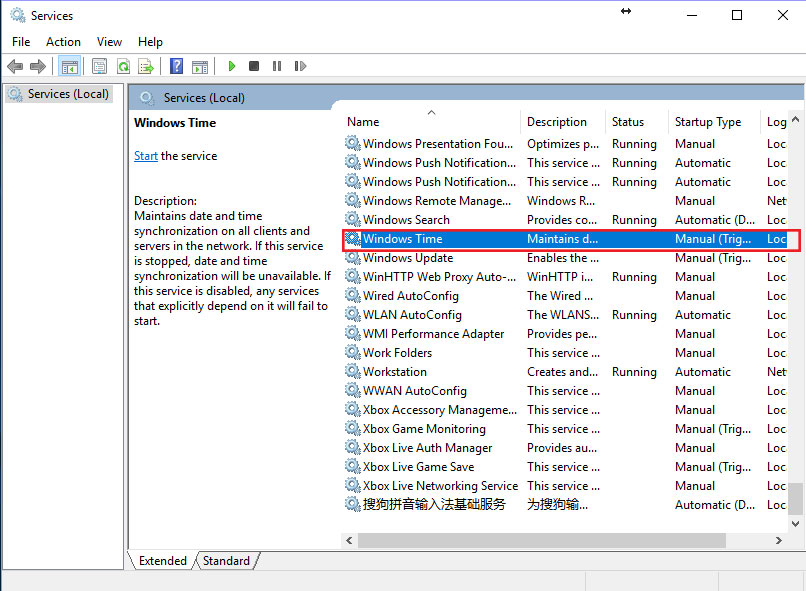806x591 pixels.
Task: Click 'Creates and...' description of Workstation
Action: [562, 372]
